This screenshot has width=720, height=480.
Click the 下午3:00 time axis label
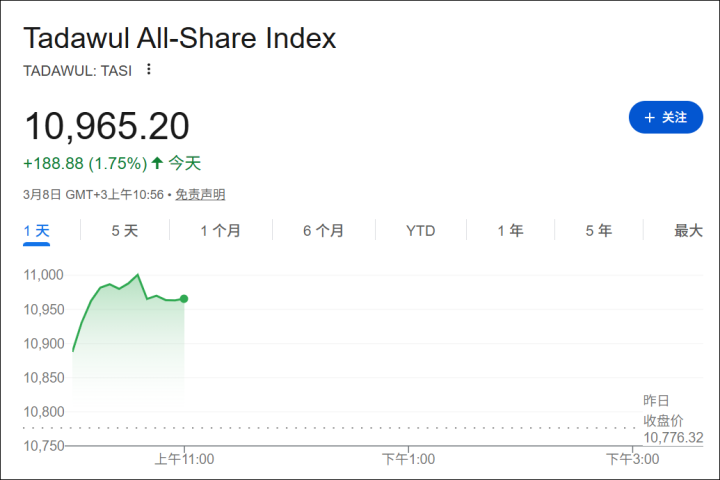click(x=632, y=459)
